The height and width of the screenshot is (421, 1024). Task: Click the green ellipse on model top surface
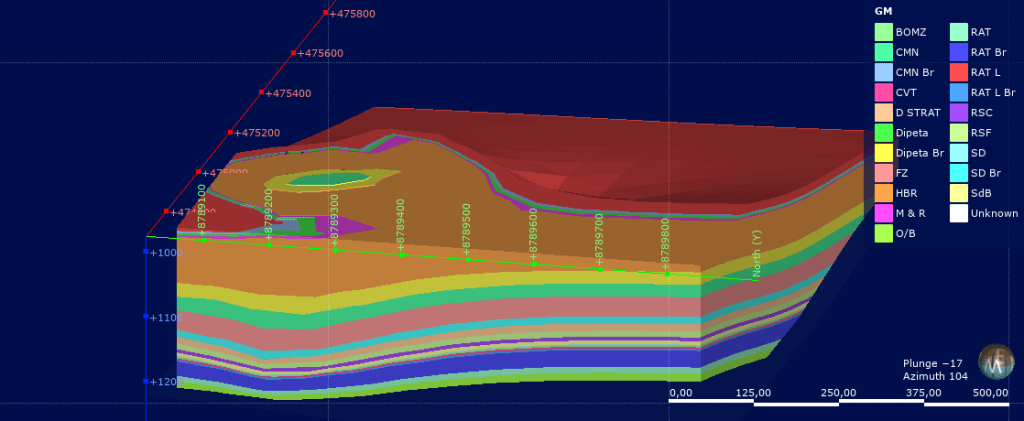click(328, 179)
